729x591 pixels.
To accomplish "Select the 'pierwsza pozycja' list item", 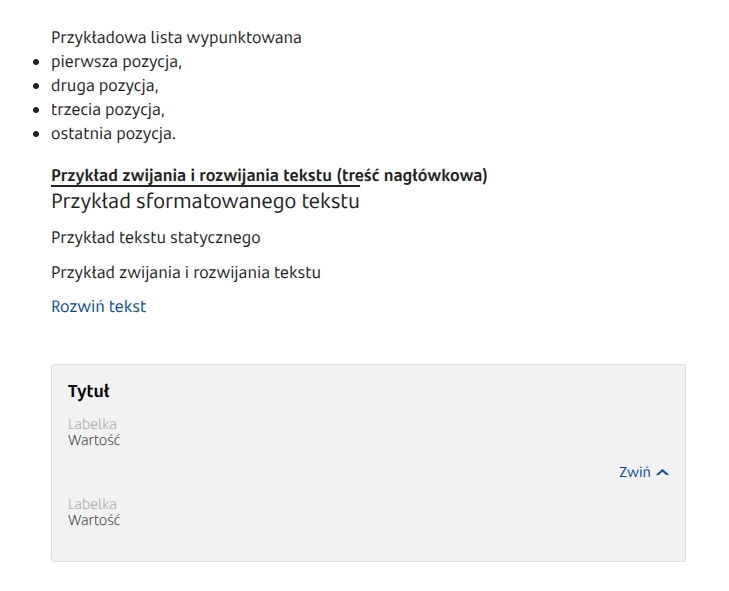I will 116,62.
